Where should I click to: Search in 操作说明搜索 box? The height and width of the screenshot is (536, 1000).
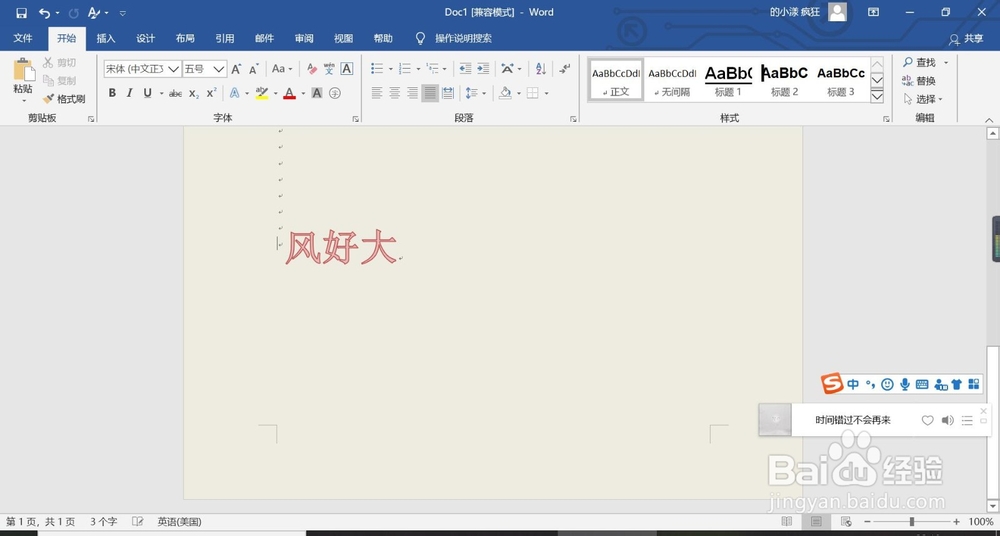click(463, 38)
